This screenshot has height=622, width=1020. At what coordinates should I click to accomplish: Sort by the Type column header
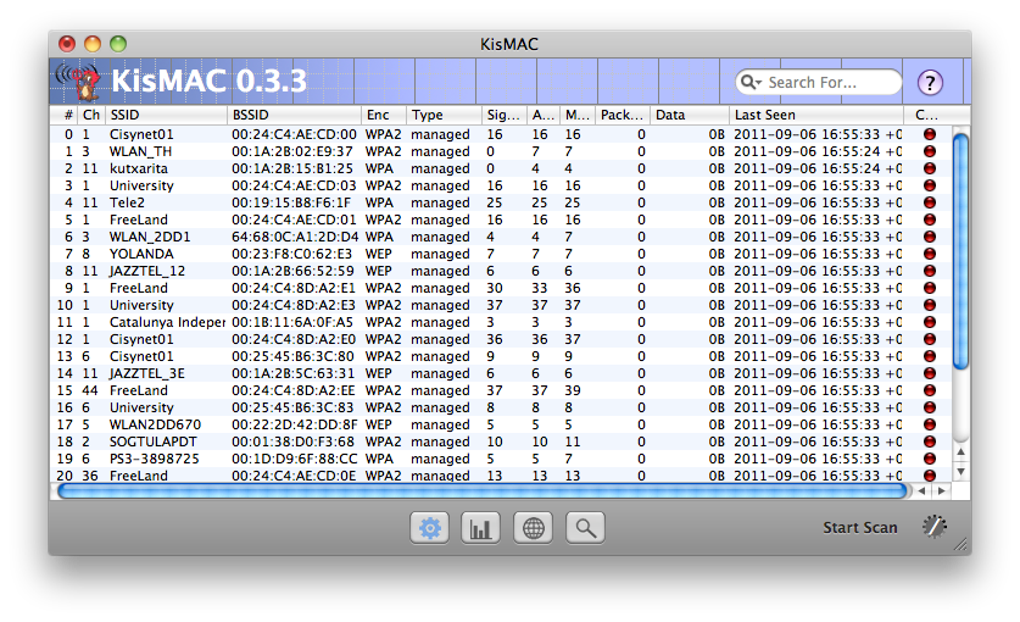444,115
